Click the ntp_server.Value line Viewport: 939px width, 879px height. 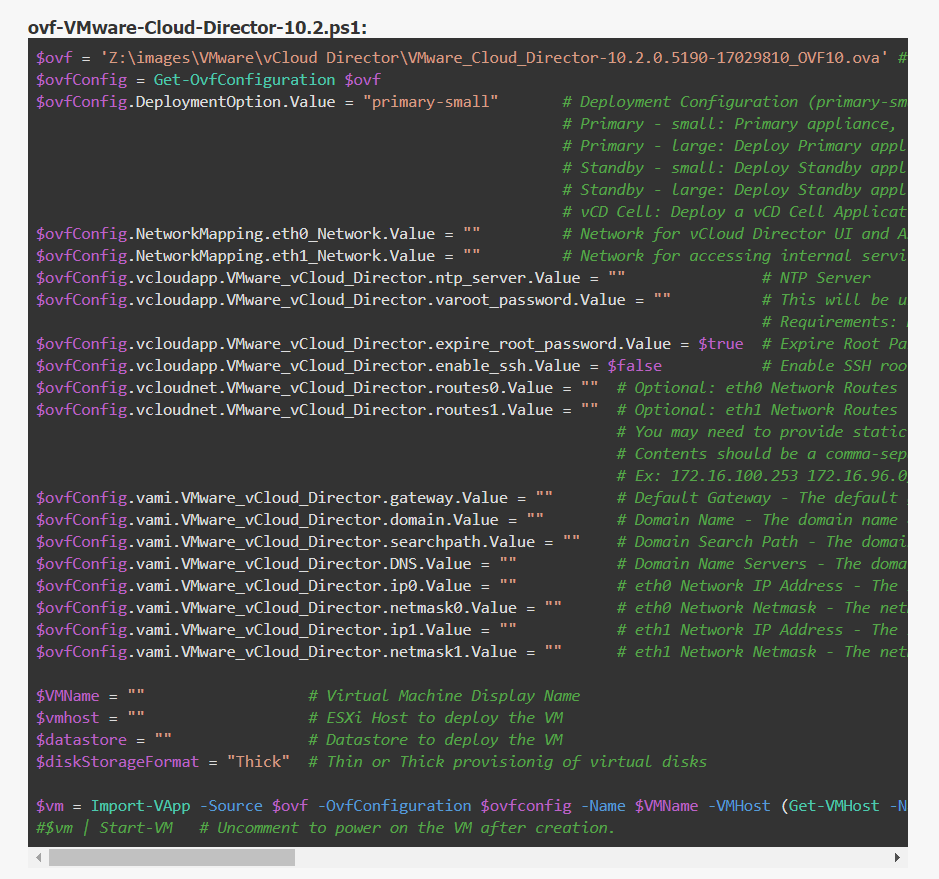pyautogui.click(x=331, y=278)
